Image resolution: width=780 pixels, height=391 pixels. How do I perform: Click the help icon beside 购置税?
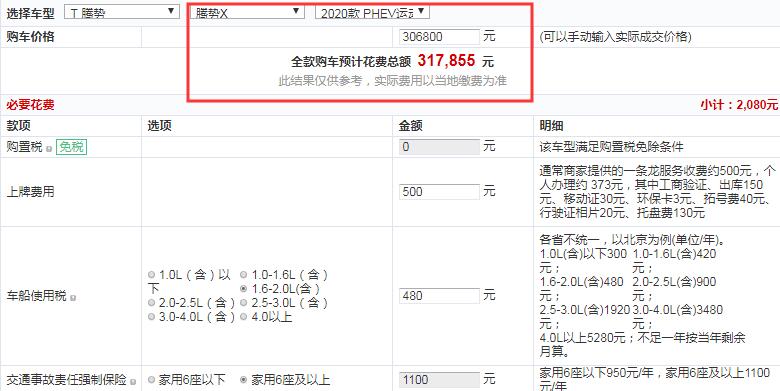coord(49,149)
